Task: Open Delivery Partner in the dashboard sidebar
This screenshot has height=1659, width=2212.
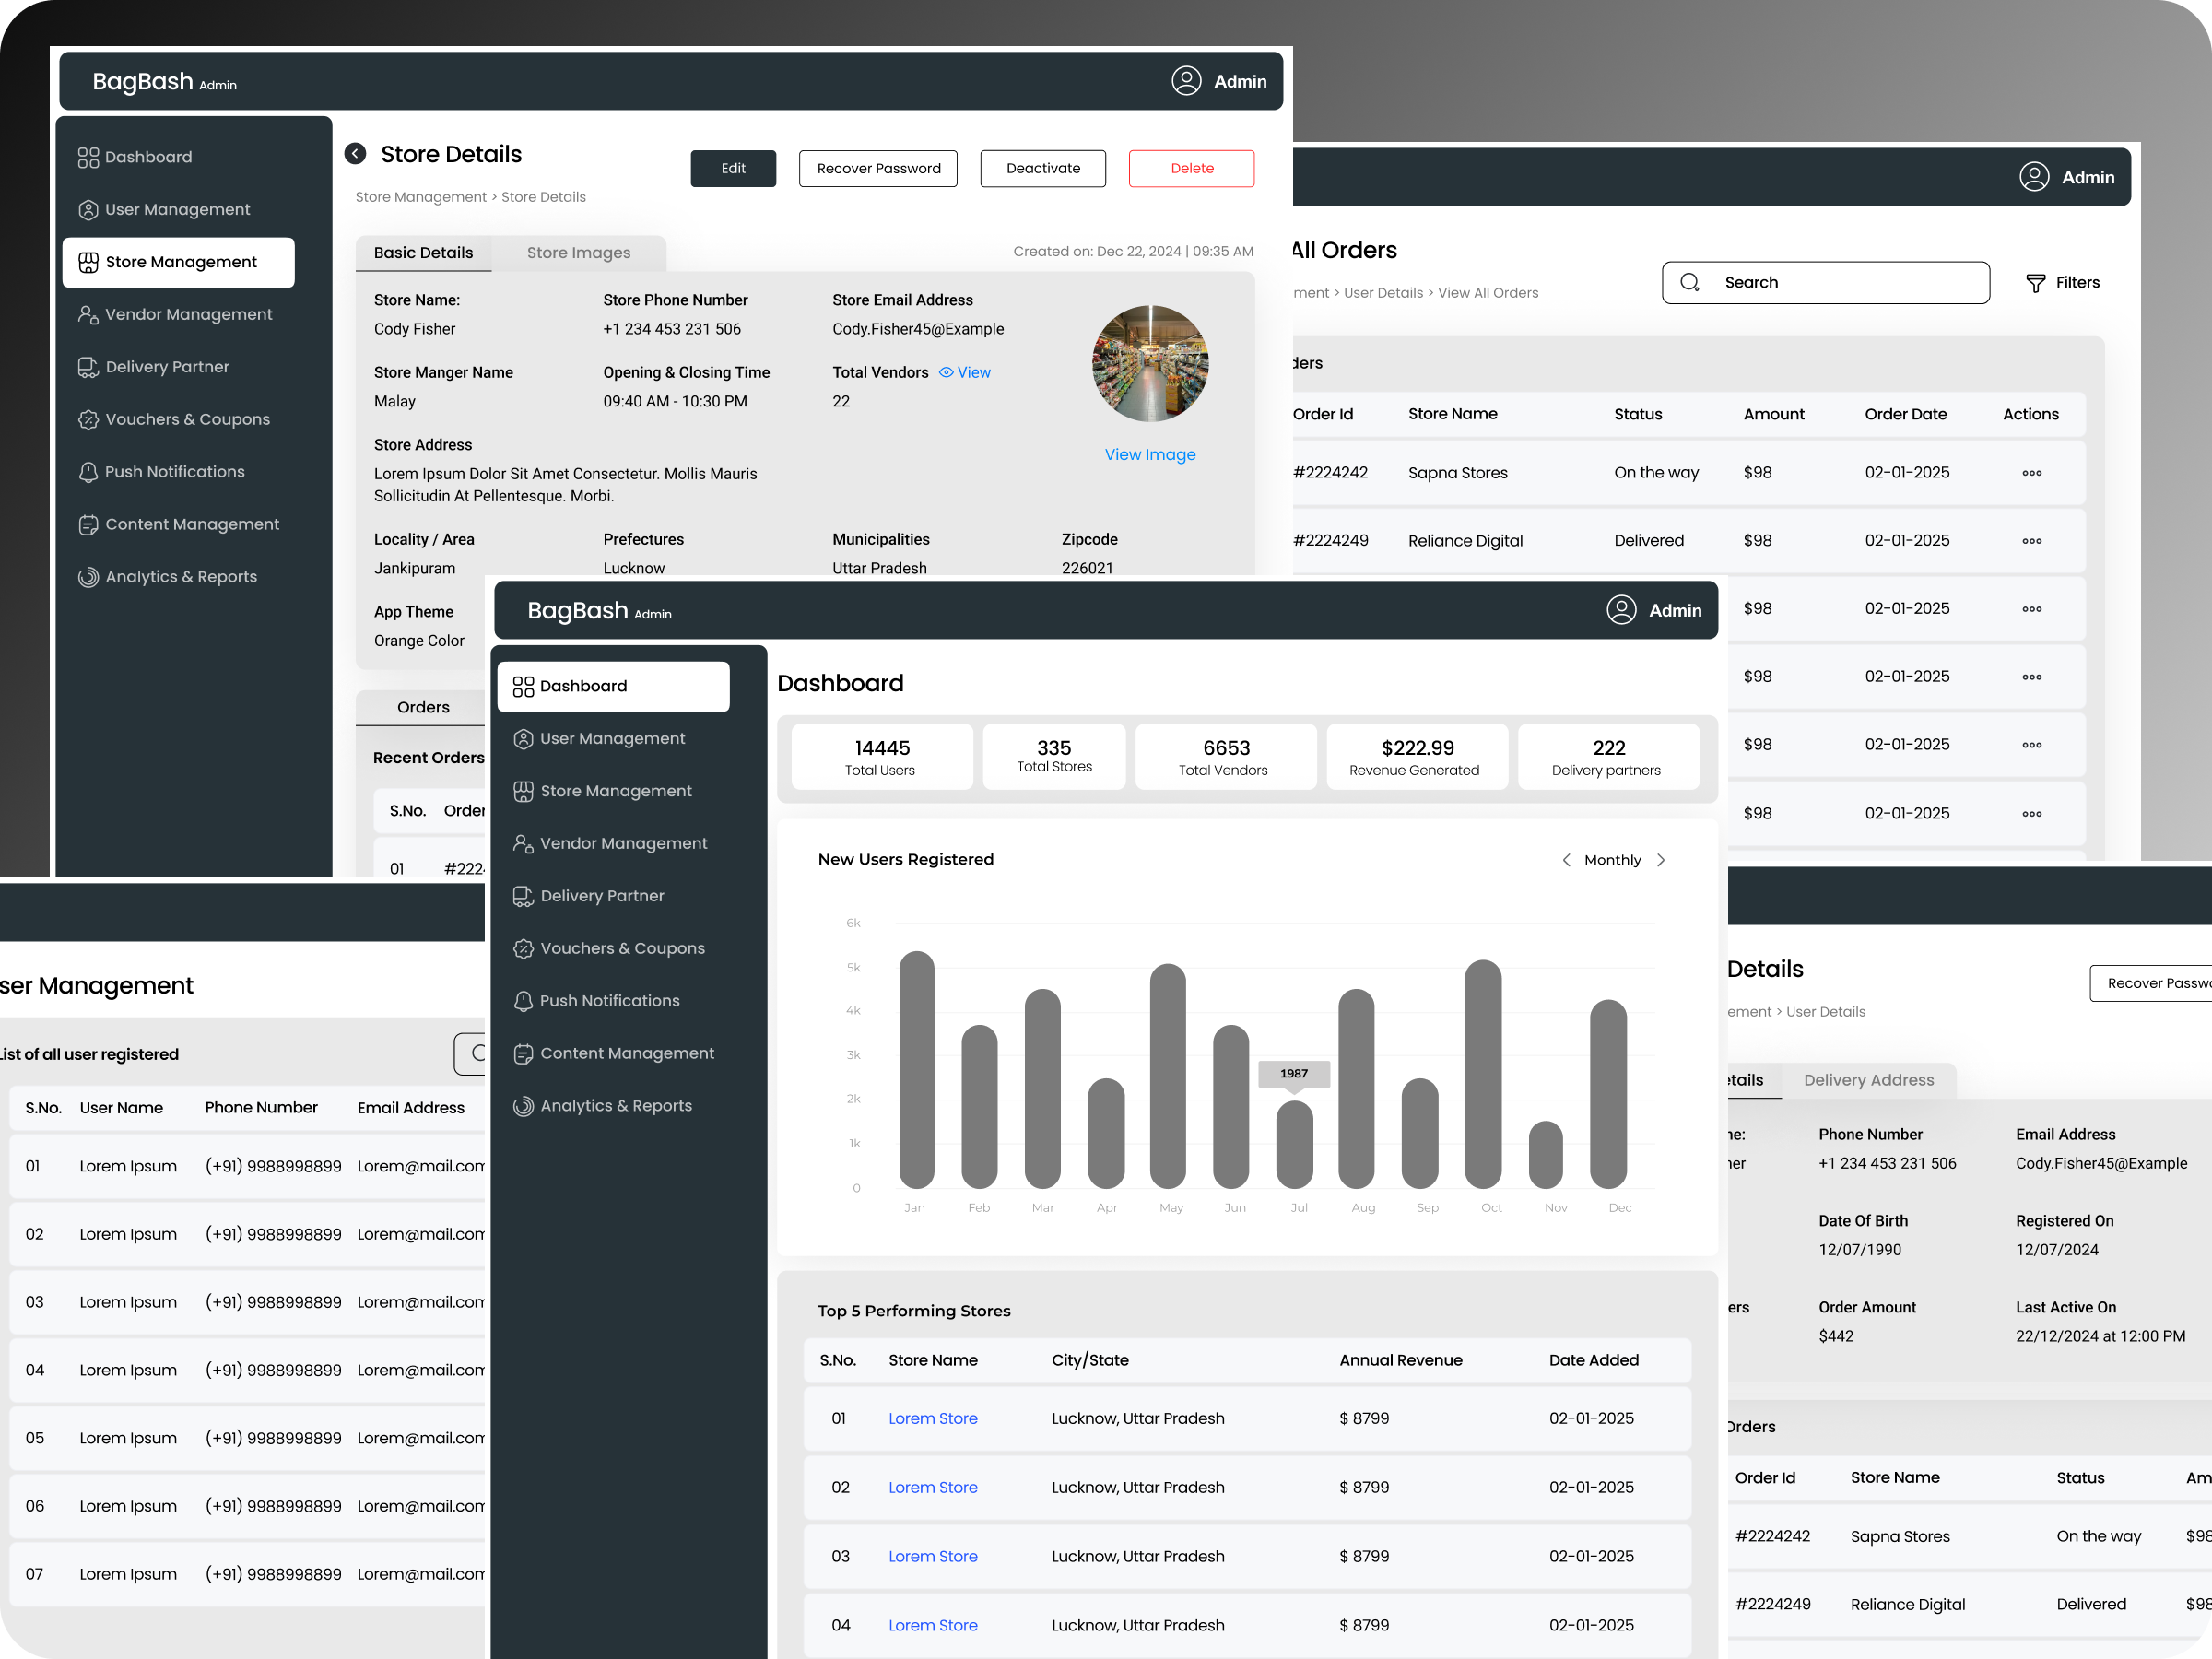Action: coord(601,896)
